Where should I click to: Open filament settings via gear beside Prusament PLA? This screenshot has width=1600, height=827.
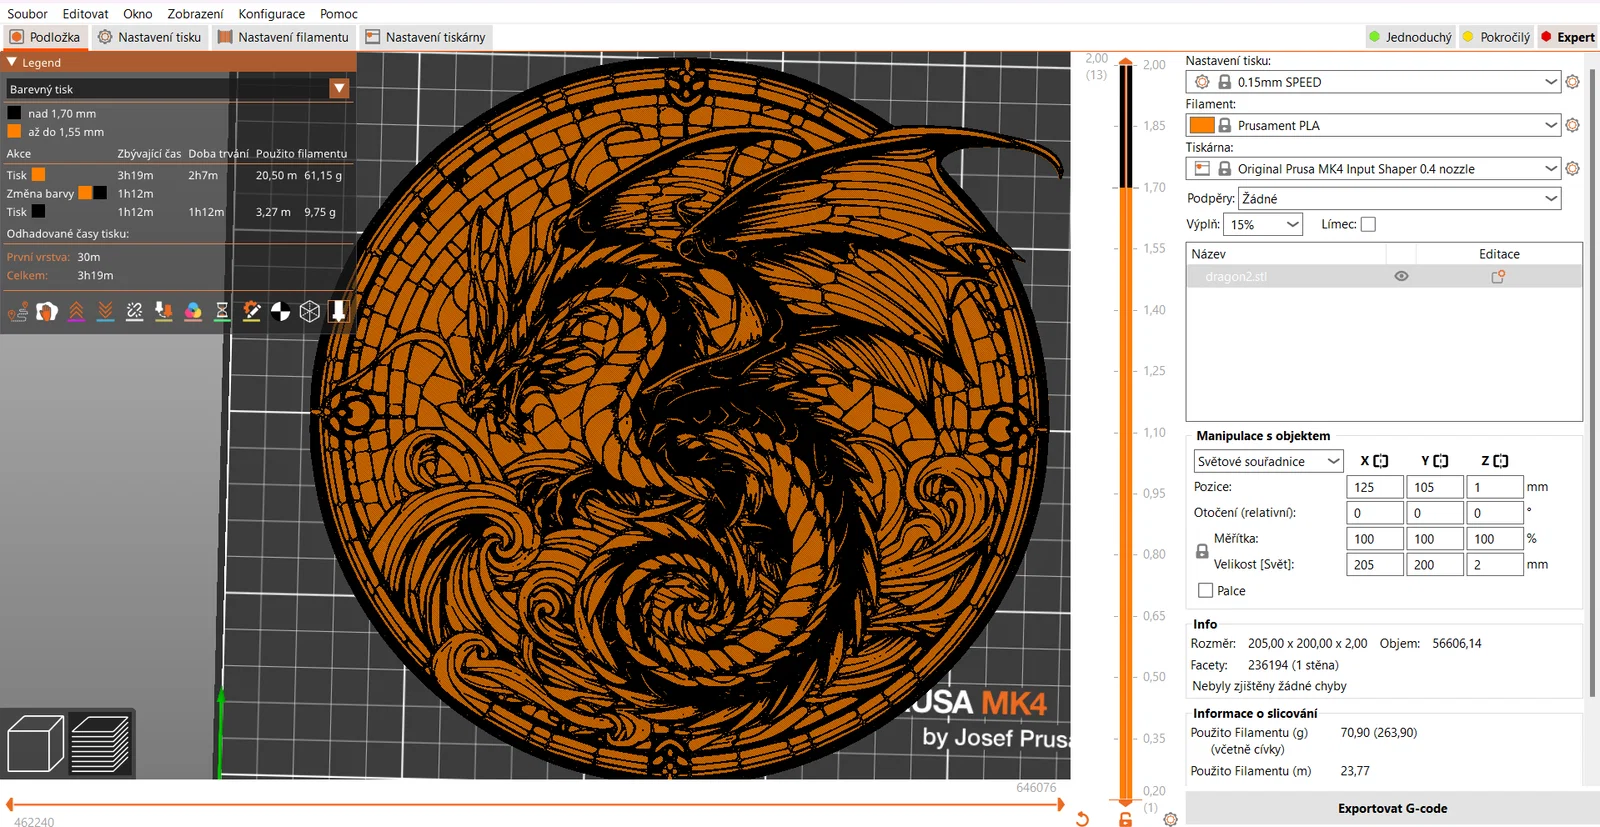pos(1572,125)
